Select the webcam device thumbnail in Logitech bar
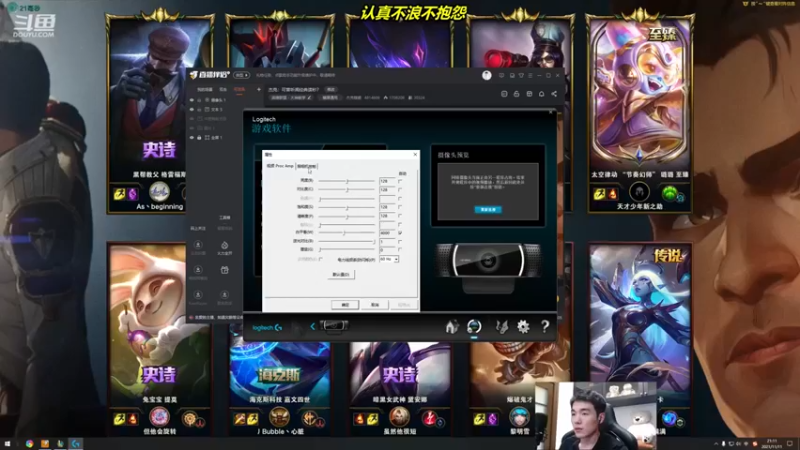Screen dimensions: 800x450 point(334,326)
